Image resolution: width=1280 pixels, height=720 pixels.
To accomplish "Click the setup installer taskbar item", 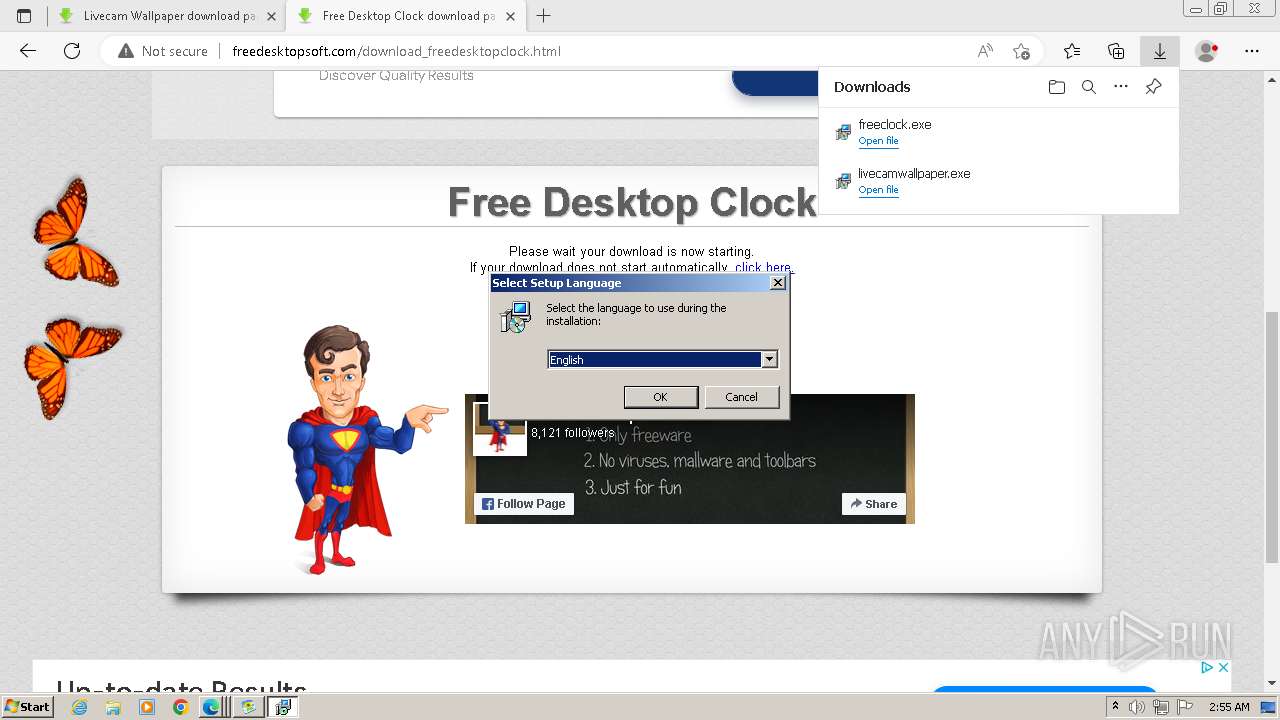I will pos(283,707).
